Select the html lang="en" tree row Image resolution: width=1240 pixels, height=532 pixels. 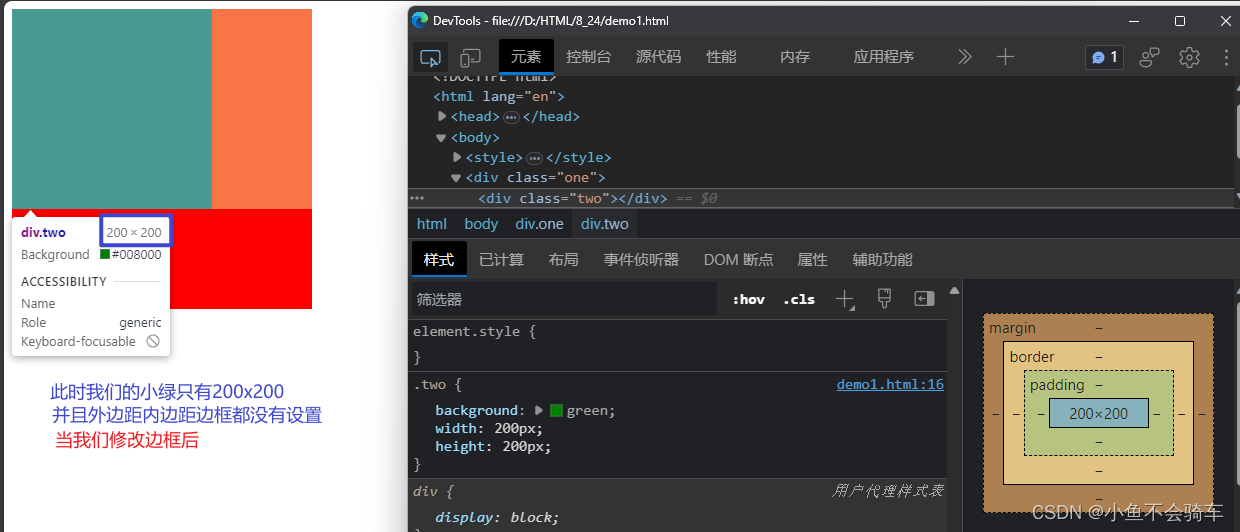(x=499, y=97)
